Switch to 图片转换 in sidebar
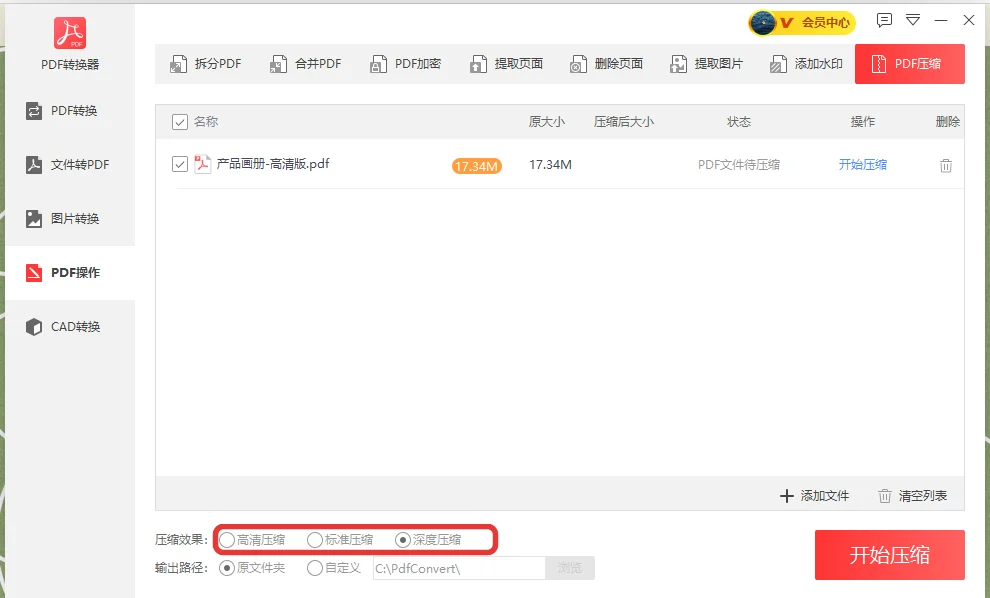This screenshot has width=990, height=598. pos(70,218)
